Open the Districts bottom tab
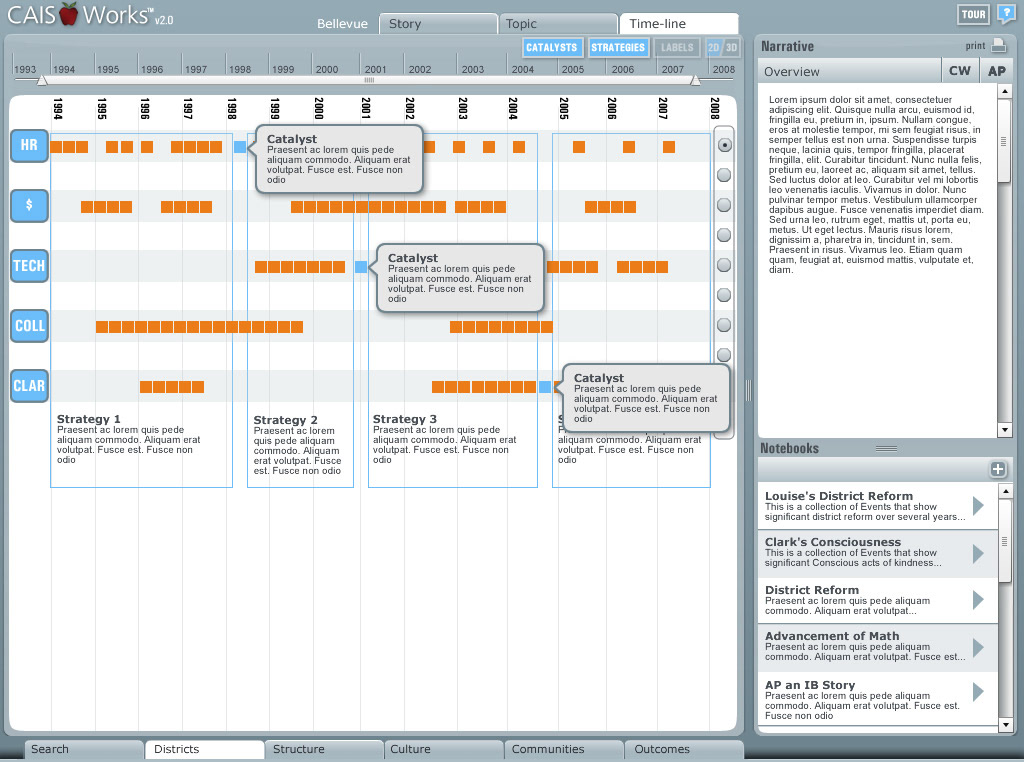The image size is (1024, 762). coord(204,750)
